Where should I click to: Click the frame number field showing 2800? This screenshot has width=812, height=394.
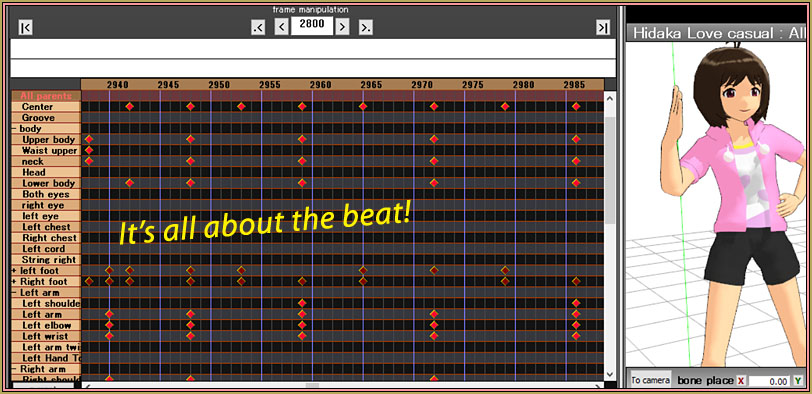[x=312, y=25]
